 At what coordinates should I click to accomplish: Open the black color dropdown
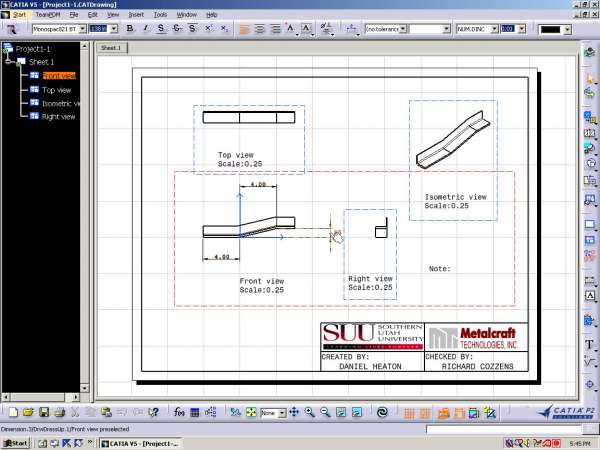[567, 29]
